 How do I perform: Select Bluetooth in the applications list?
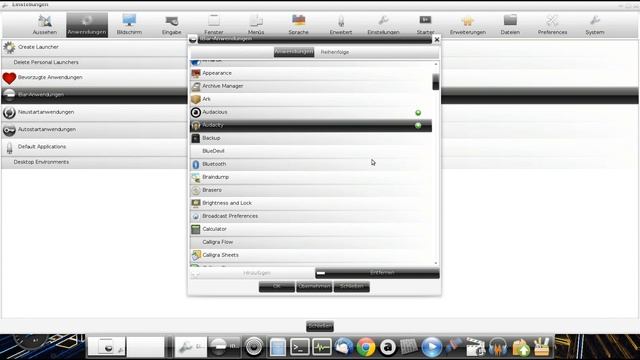(311, 164)
